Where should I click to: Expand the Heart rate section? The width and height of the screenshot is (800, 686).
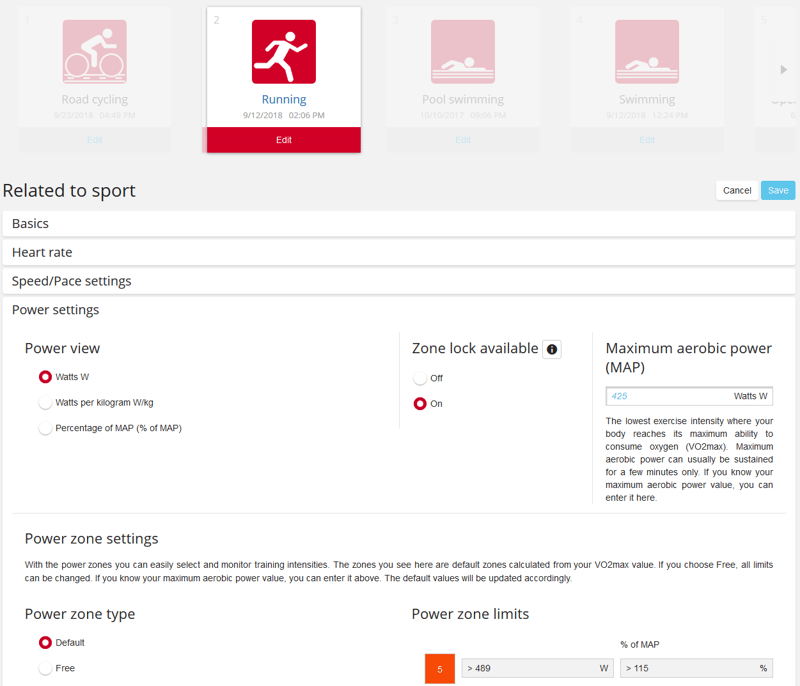point(398,252)
